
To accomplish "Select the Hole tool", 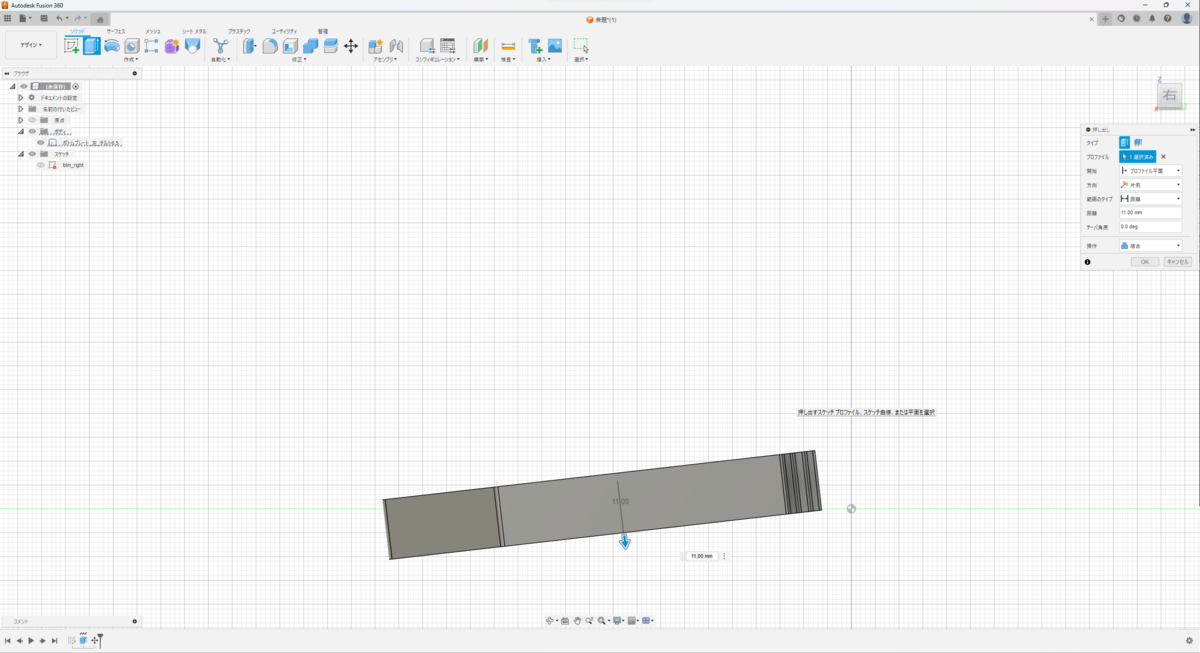I will click(132, 46).
